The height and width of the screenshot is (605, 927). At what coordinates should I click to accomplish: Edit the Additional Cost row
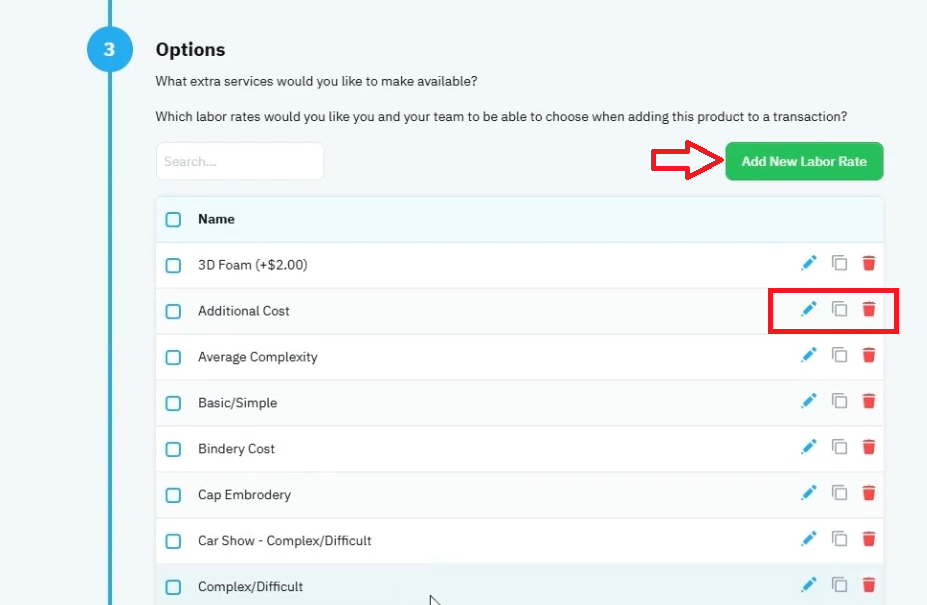click(x=808, y=309)
